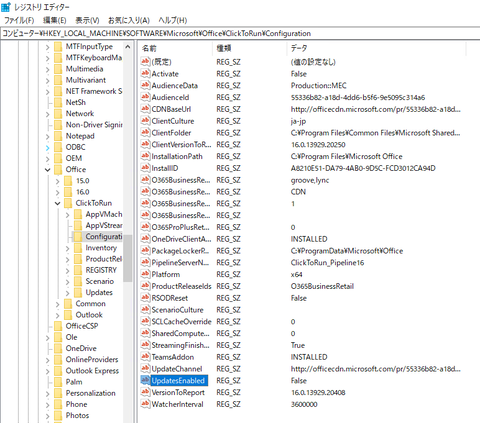Click the tree pane vertical scrollbar thumb
This screenshot has width=480, height=423.
[128, 258]
